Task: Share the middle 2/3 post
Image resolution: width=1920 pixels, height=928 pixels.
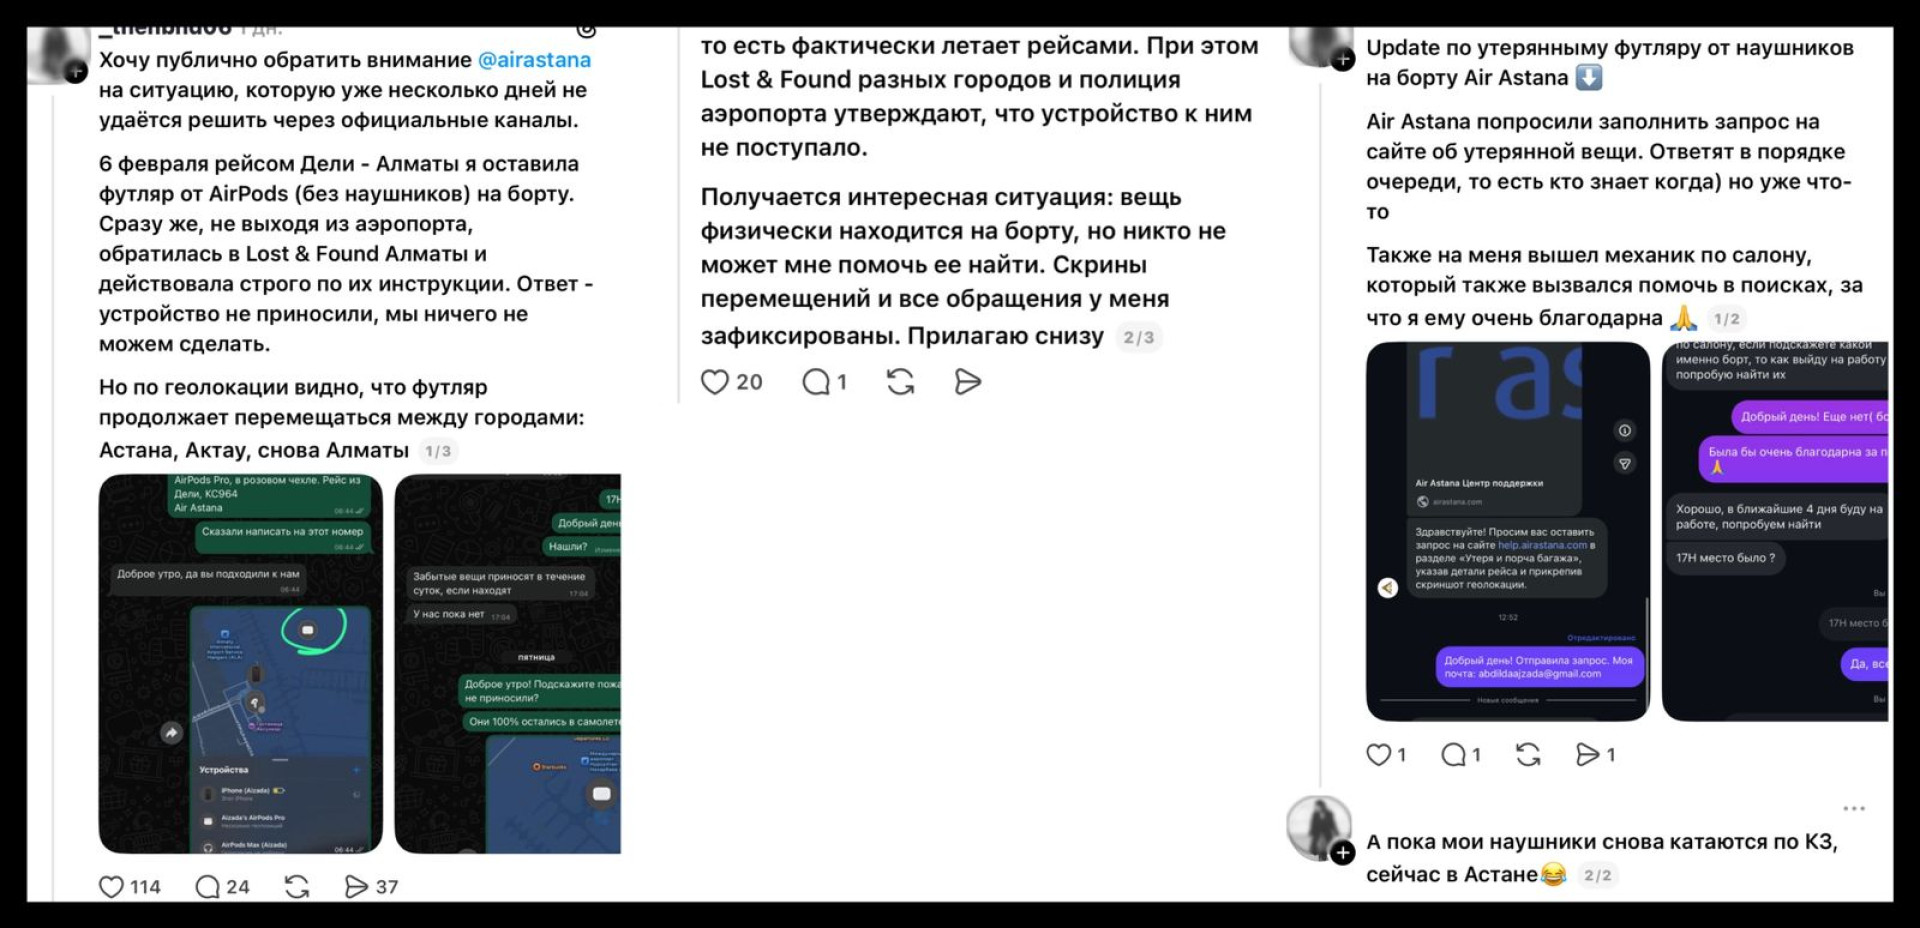Action: coord(968,382)
